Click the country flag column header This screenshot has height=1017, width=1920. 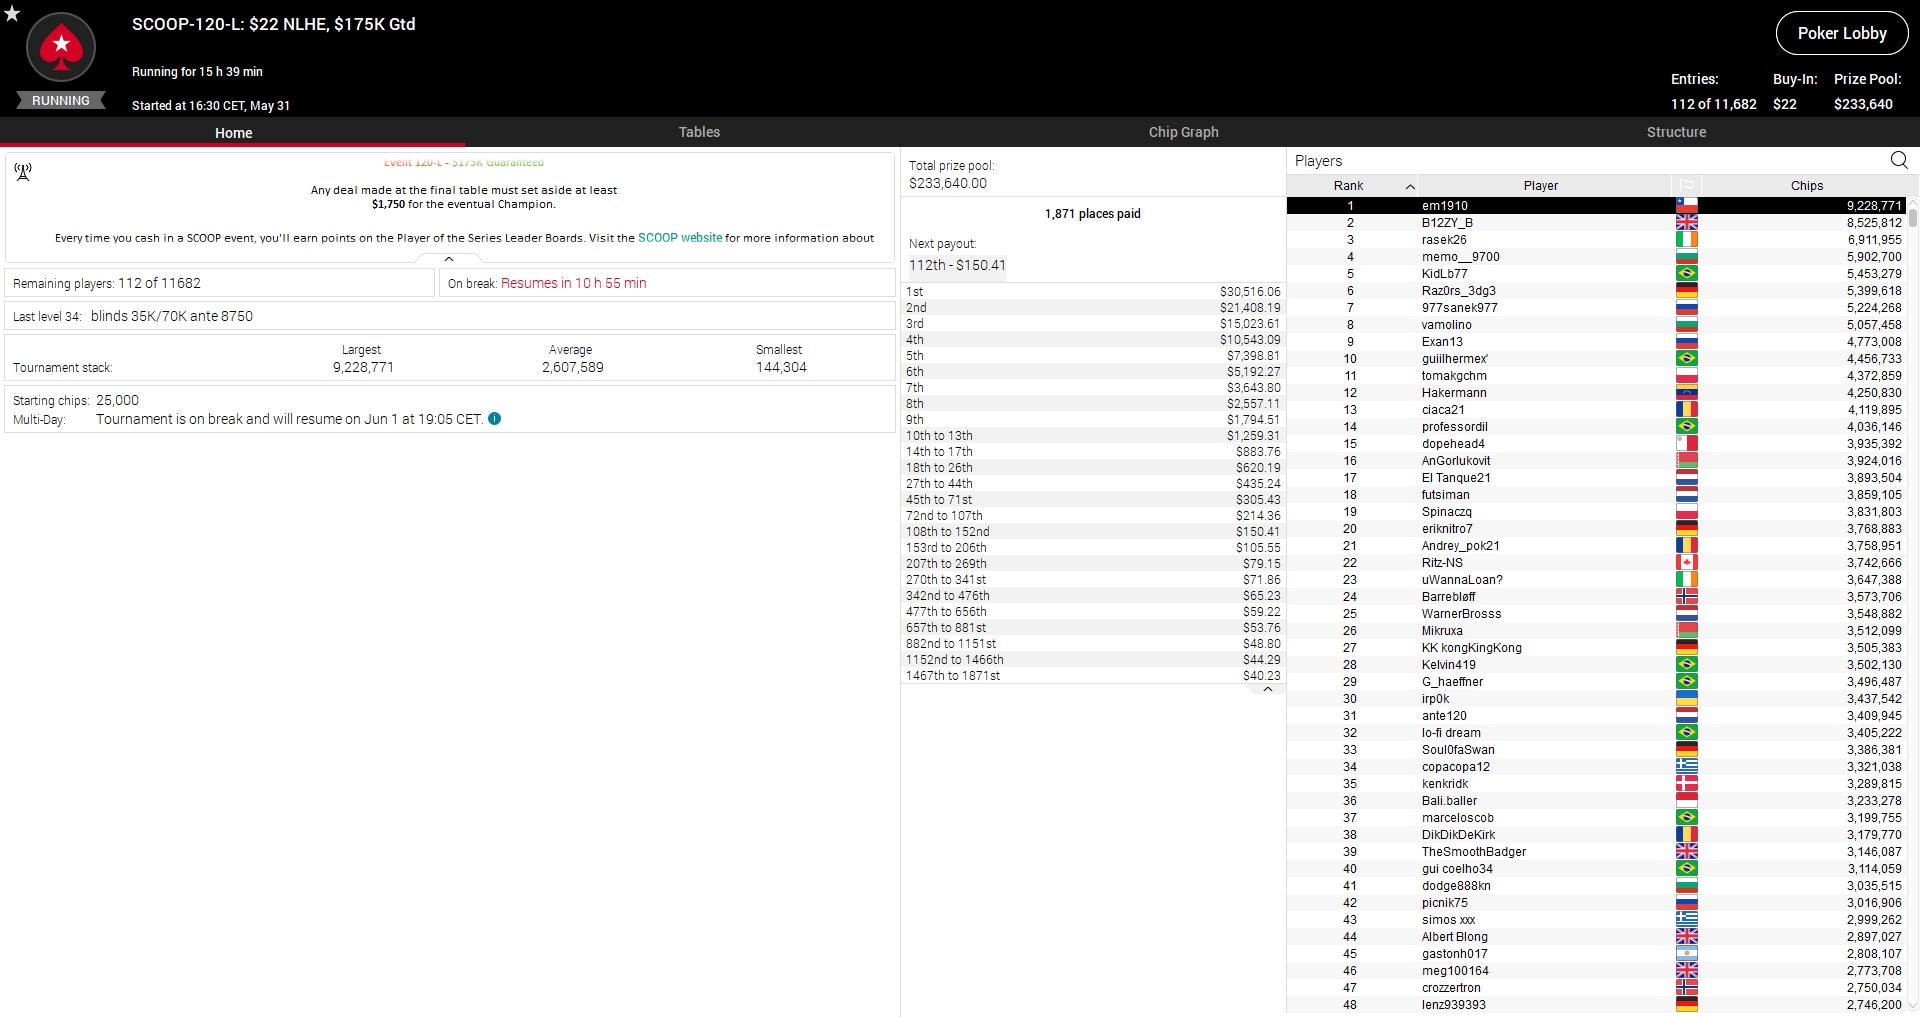[x=1686, y=186]
